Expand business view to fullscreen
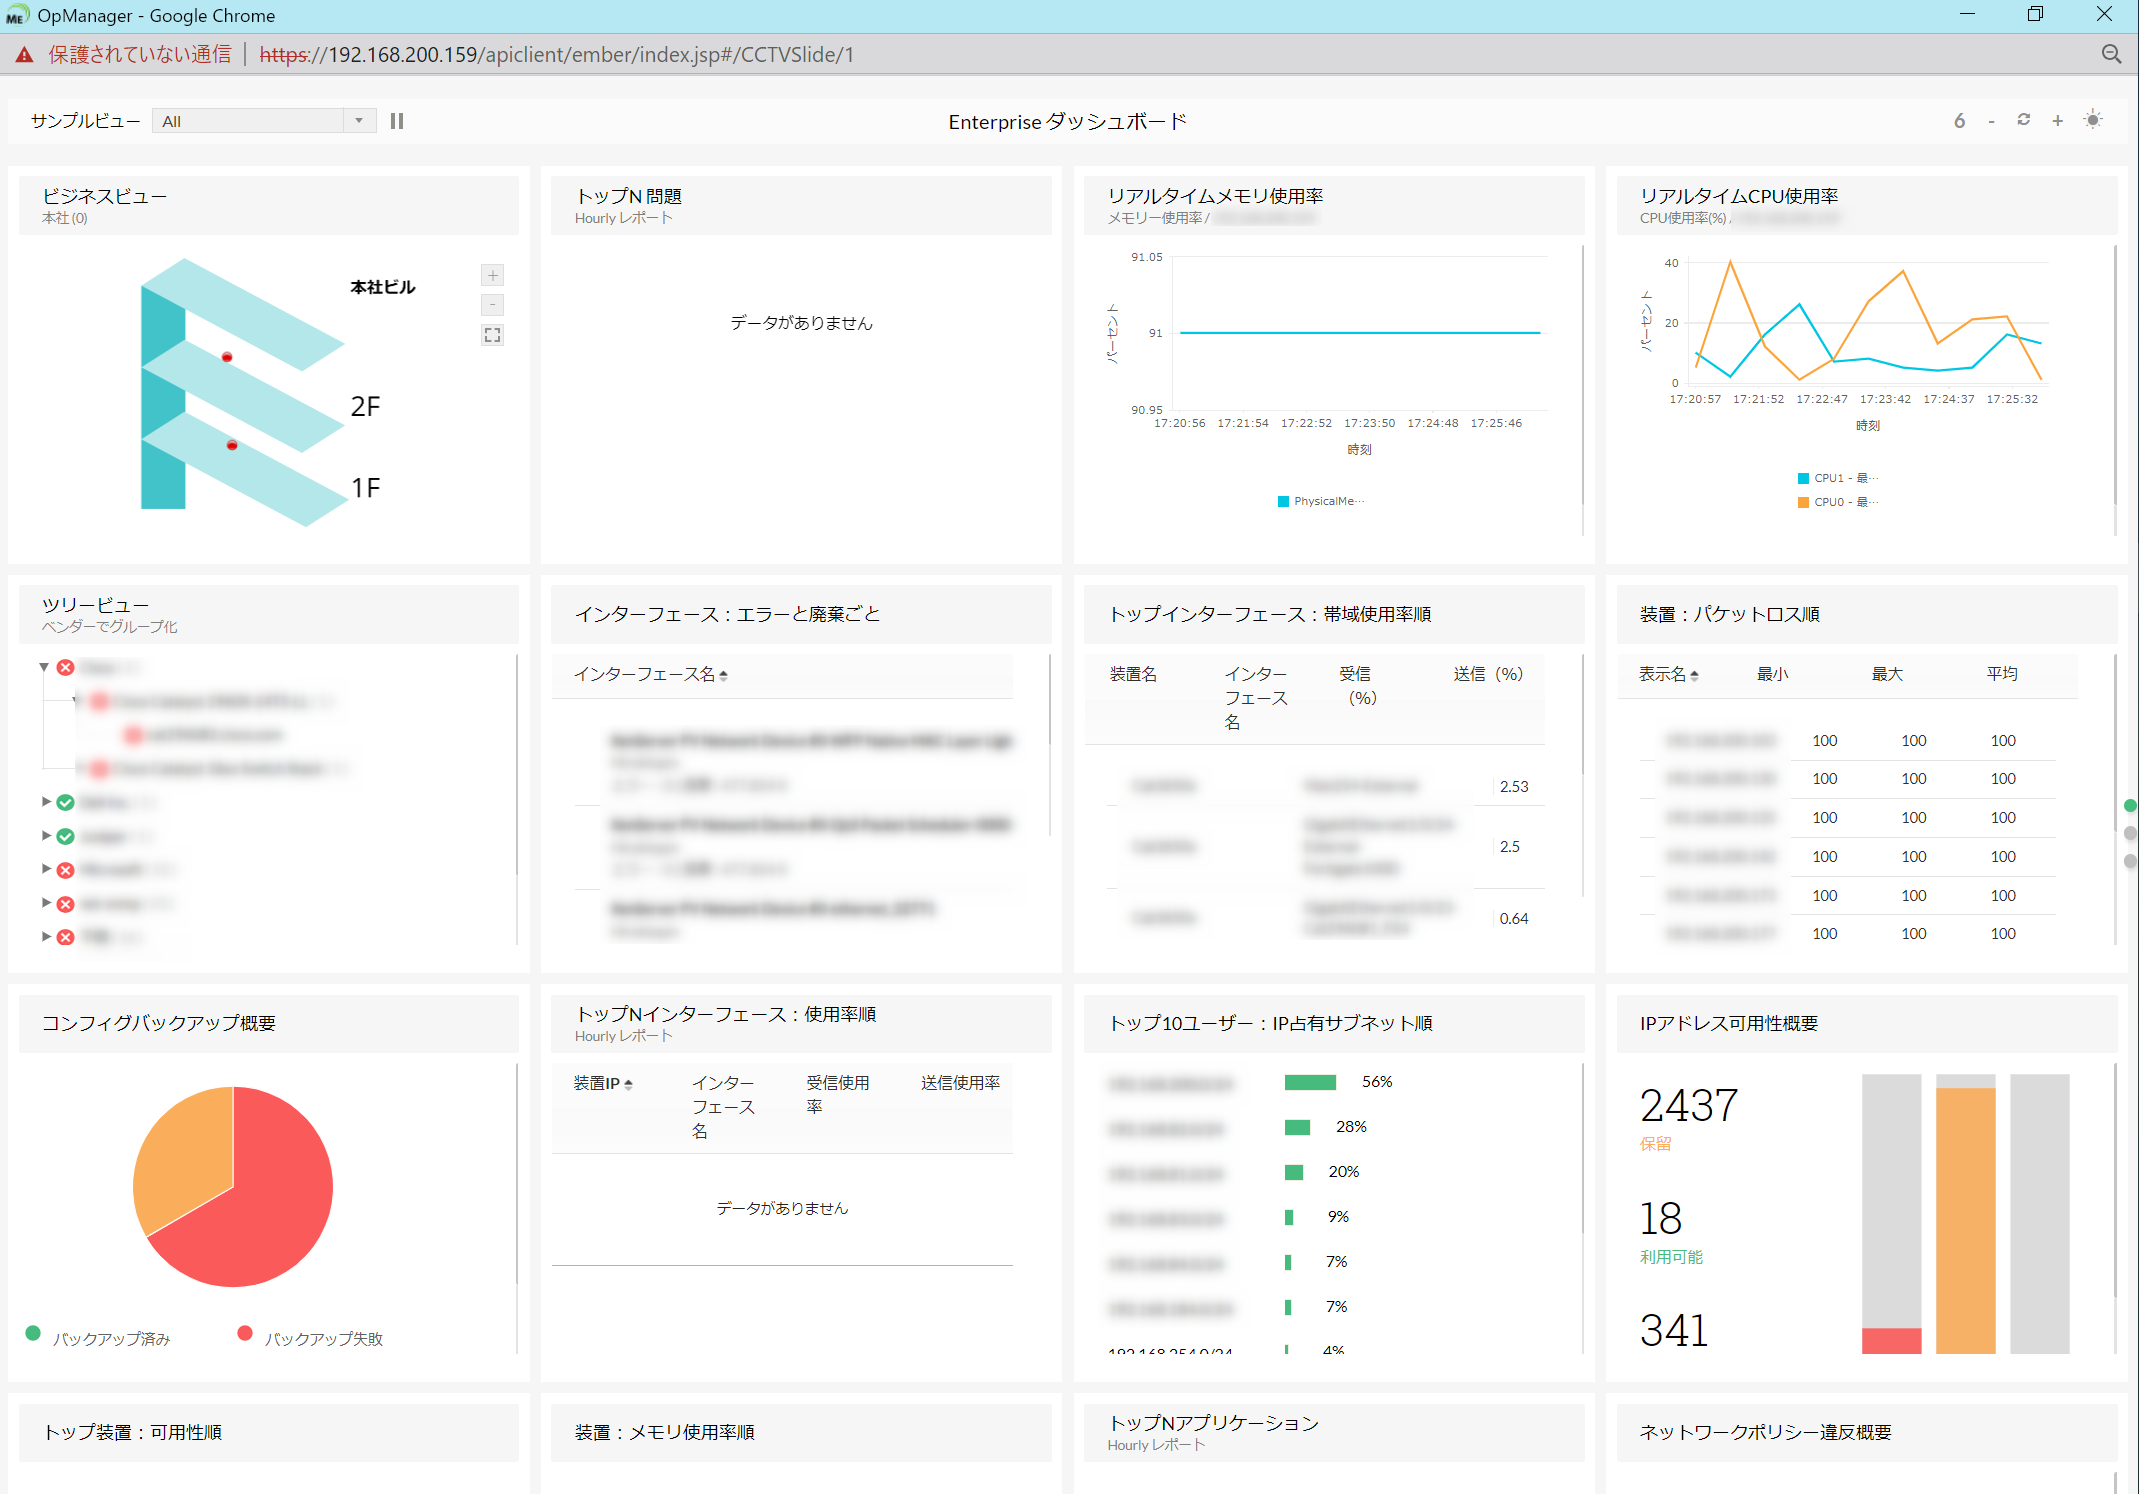 pos(492,335)
